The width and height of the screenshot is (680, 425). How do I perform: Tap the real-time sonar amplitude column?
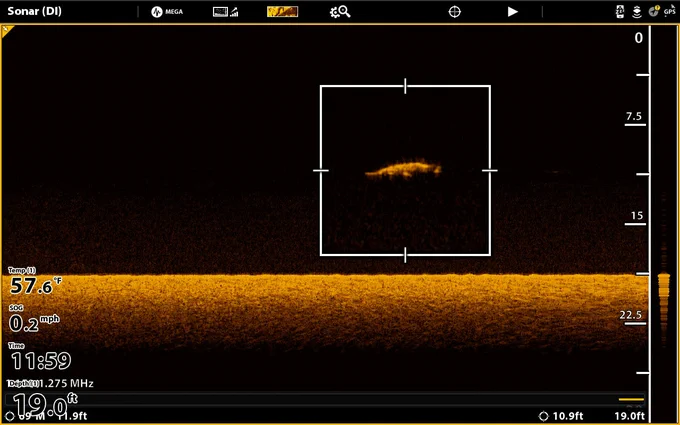pyautogui.click(x=664, y=223)
